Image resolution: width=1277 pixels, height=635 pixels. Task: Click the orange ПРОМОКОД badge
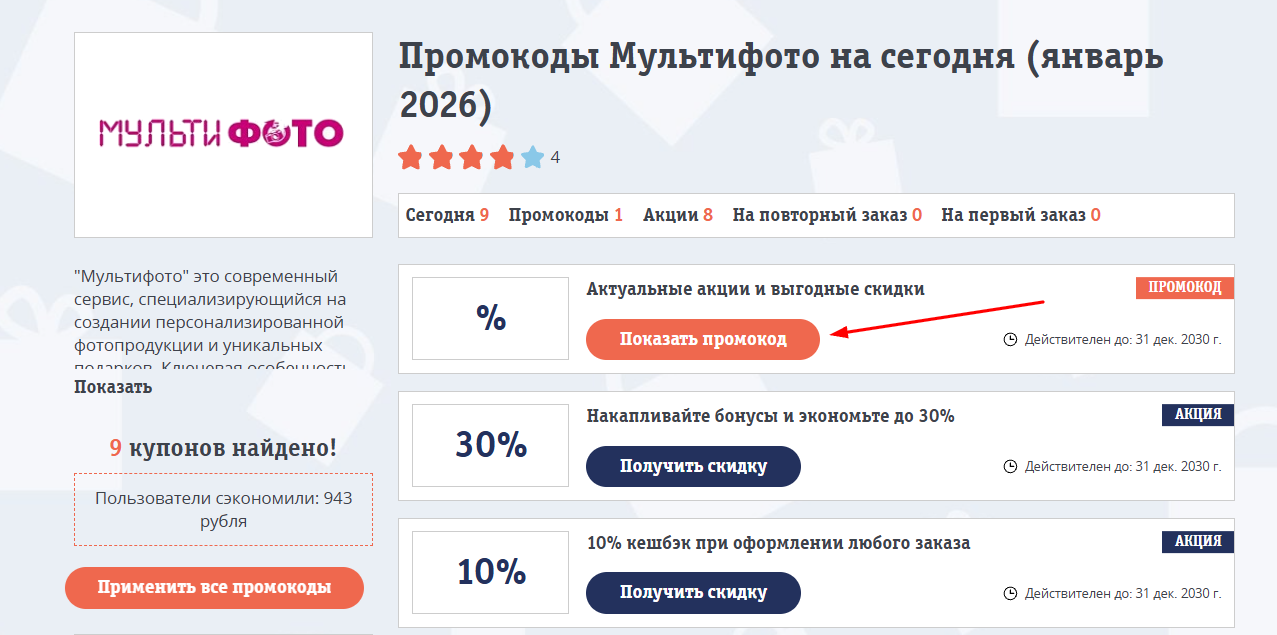pyautogui.click(x=1184, y=288)
